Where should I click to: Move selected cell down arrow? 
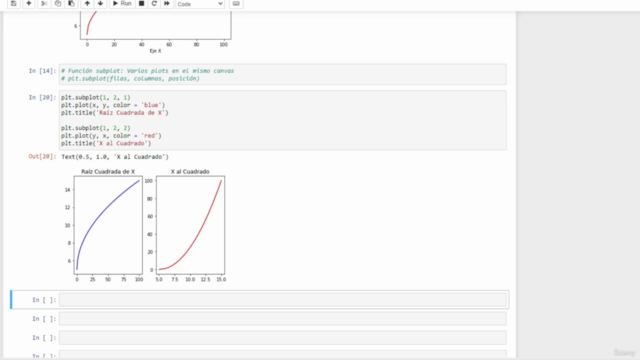point(100,4)
